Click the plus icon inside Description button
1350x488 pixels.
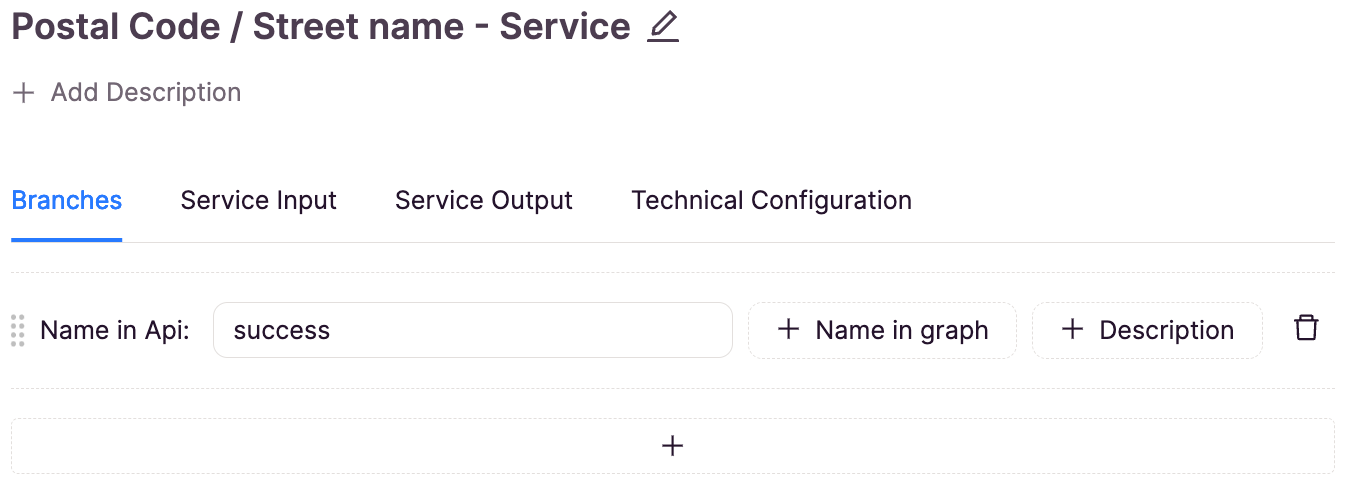[x=1073, y=330]
